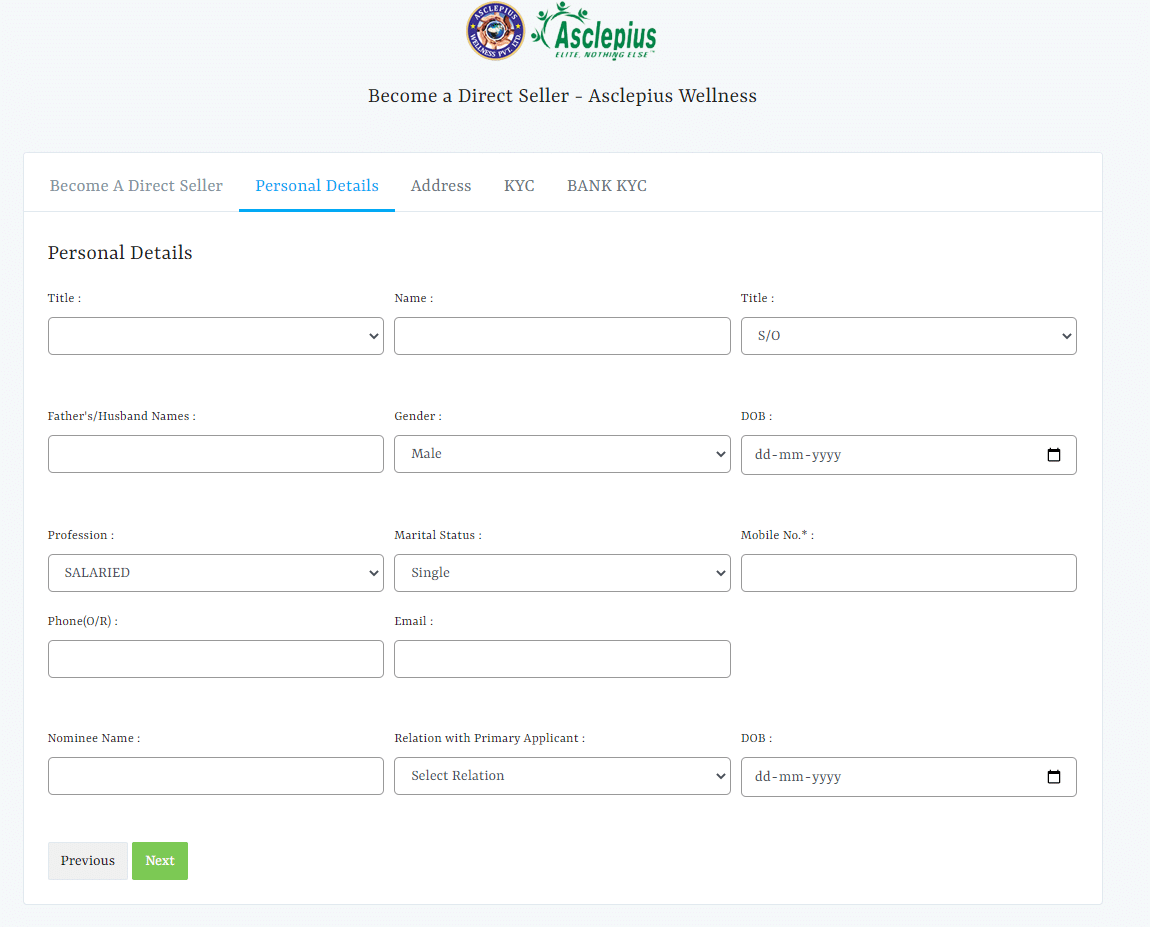Focus the Phone(O/R) input field
Viewport: 1150px width, 927px height.
tap(216, 659)
